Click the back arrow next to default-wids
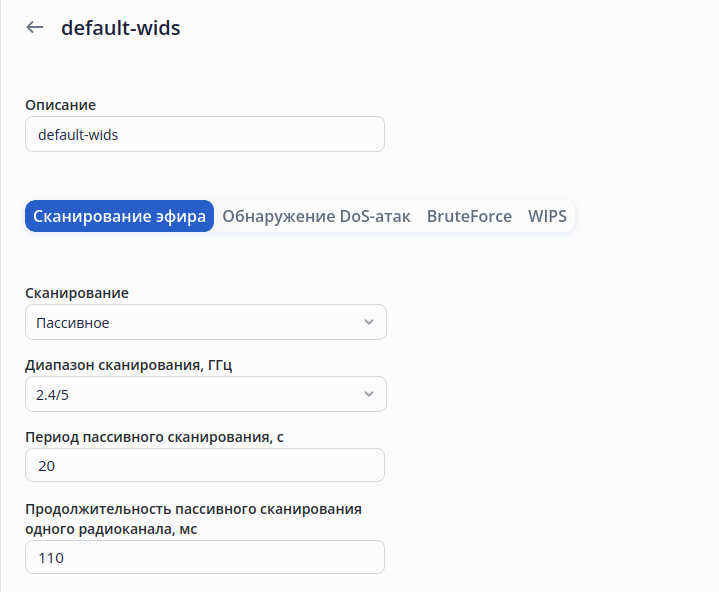The height and width of the screenshot is (592, 719). (x=35, y=28)
